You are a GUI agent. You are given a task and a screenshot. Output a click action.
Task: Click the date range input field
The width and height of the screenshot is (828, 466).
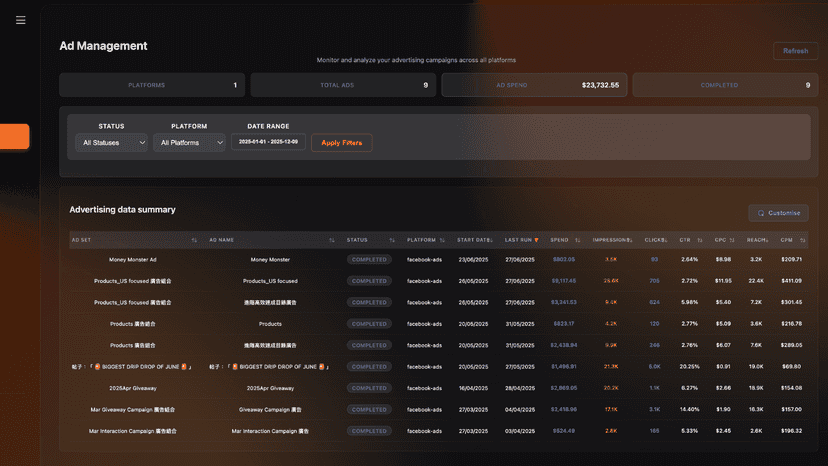(x=268, y=142)
